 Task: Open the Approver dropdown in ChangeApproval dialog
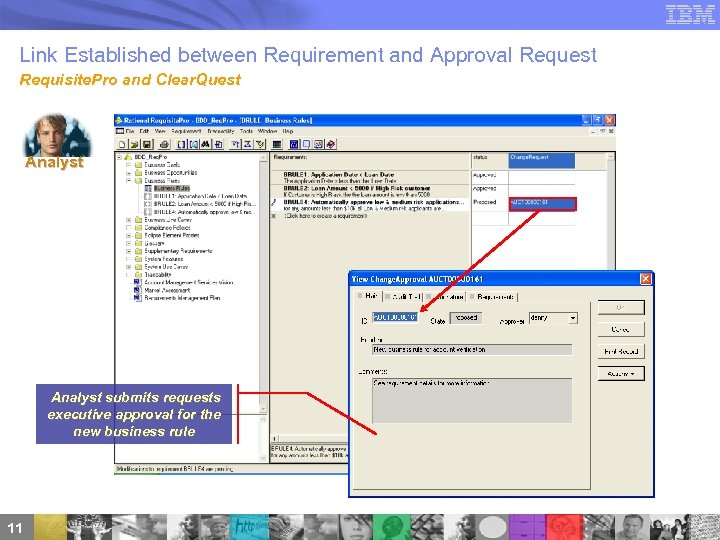(x=573, y=318)
